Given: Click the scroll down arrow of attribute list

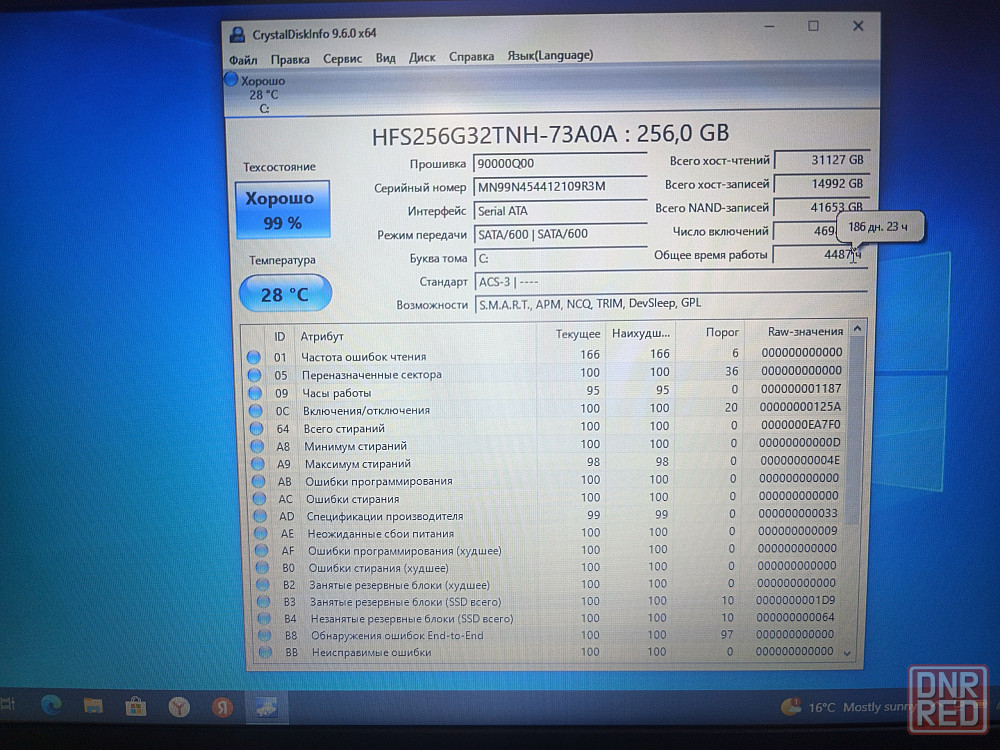Looking at the screenshot, I should [x=848, y=653].
